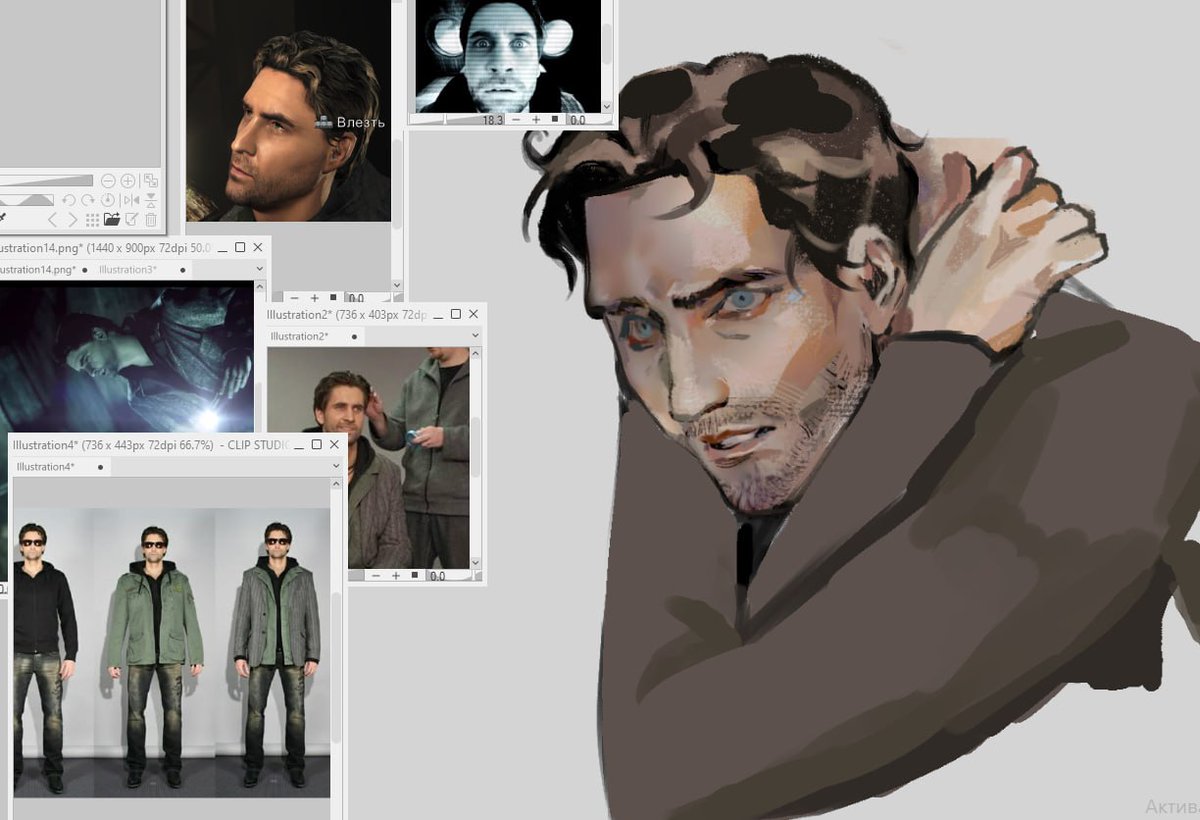Screen dimensions: 1200x820
Task: Click the fit square icon beside 18.3
Action: point(555,119)
